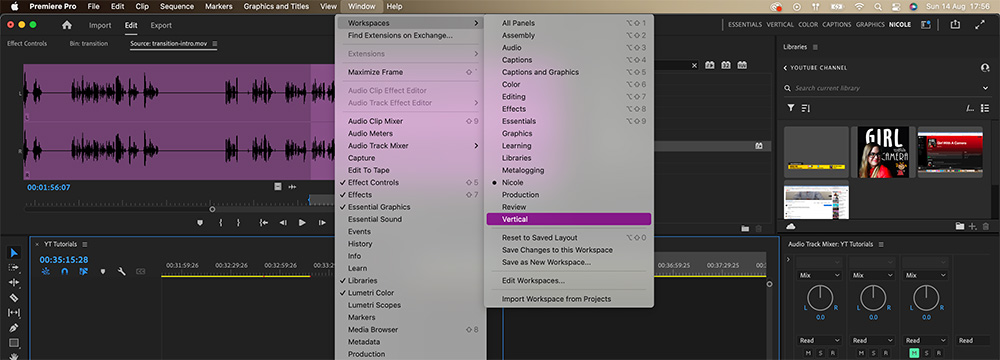Click Source monitor playhead scrubber
The image size is (1000, 360).
[x=212, y=209]
